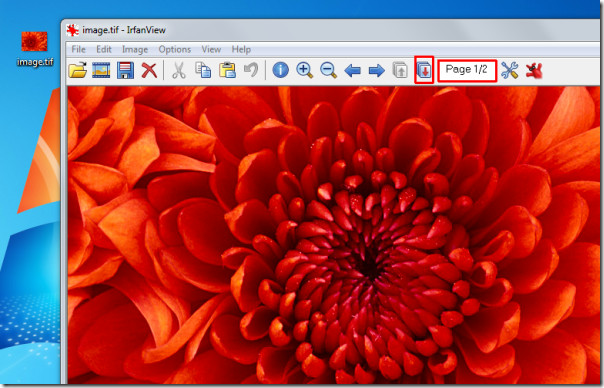Viewport: 604px width, 388px height.
Task: Click the Save floppy disk icon
Action: coord(125,71)
